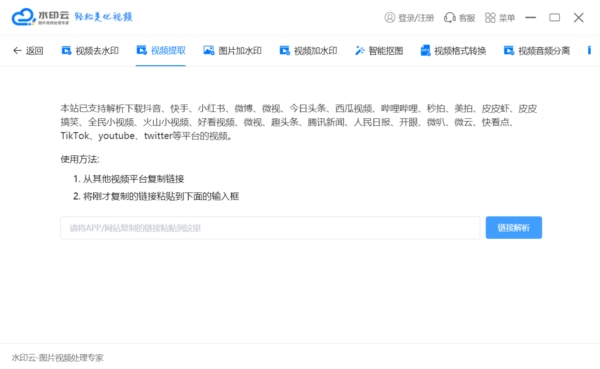The width and height of the screenshot is (600, 369).
Task: Click the 轻松美化视频 slogan text
Action: tap(103, 17)
